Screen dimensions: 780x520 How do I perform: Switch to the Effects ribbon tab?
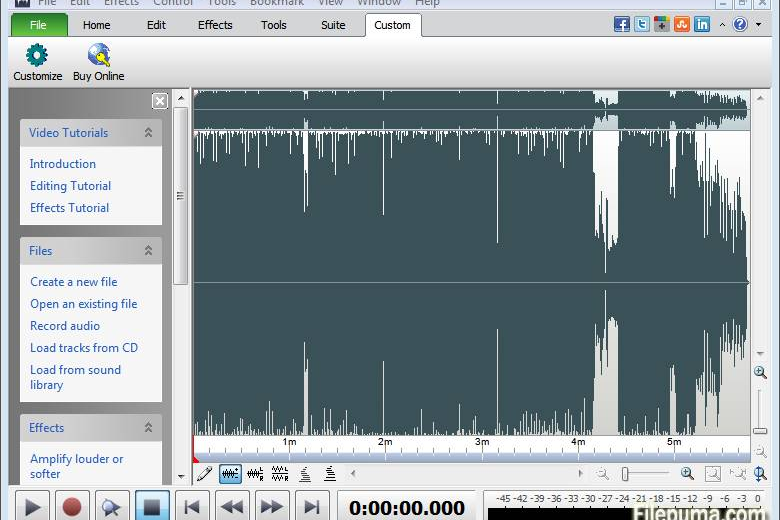(x=215, y=25)
